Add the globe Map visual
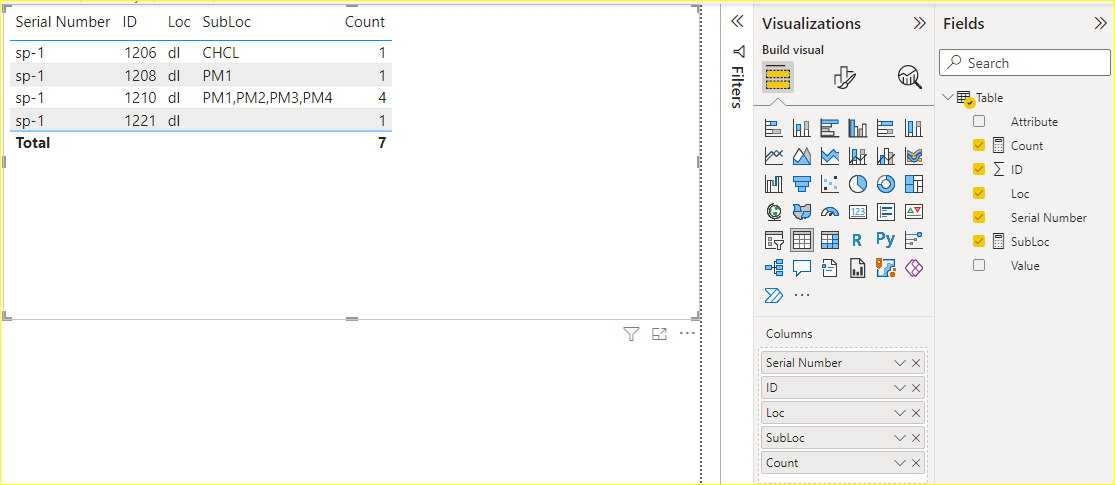Viewport: 1115px width, 485px height. coord(774,211)
